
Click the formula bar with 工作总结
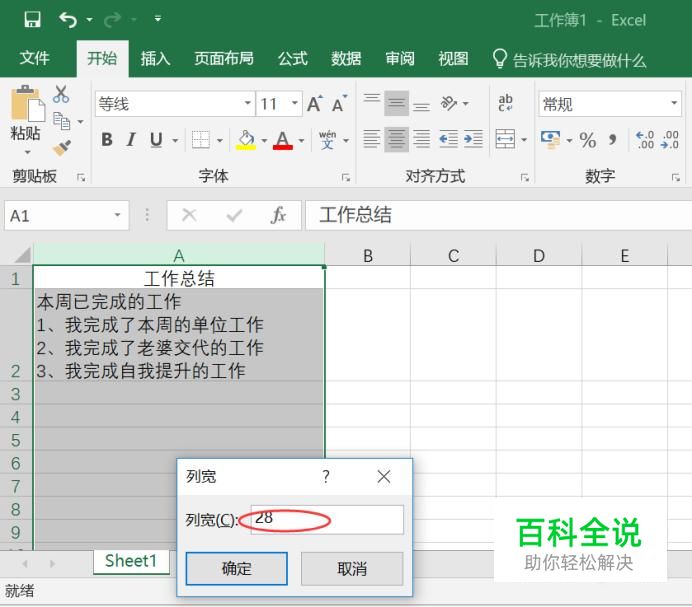coord(499,215)
